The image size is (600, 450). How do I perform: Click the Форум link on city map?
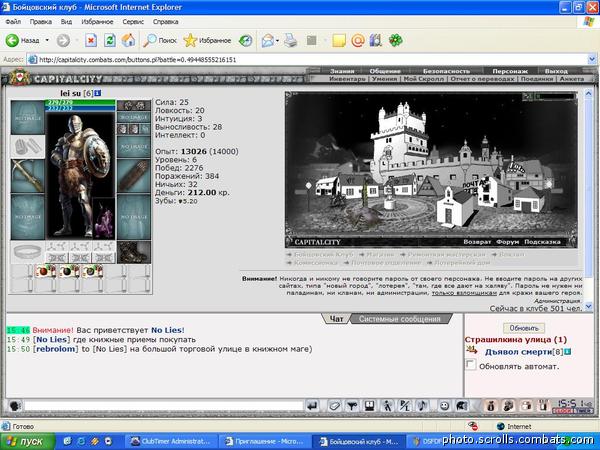tap(507, 241)
